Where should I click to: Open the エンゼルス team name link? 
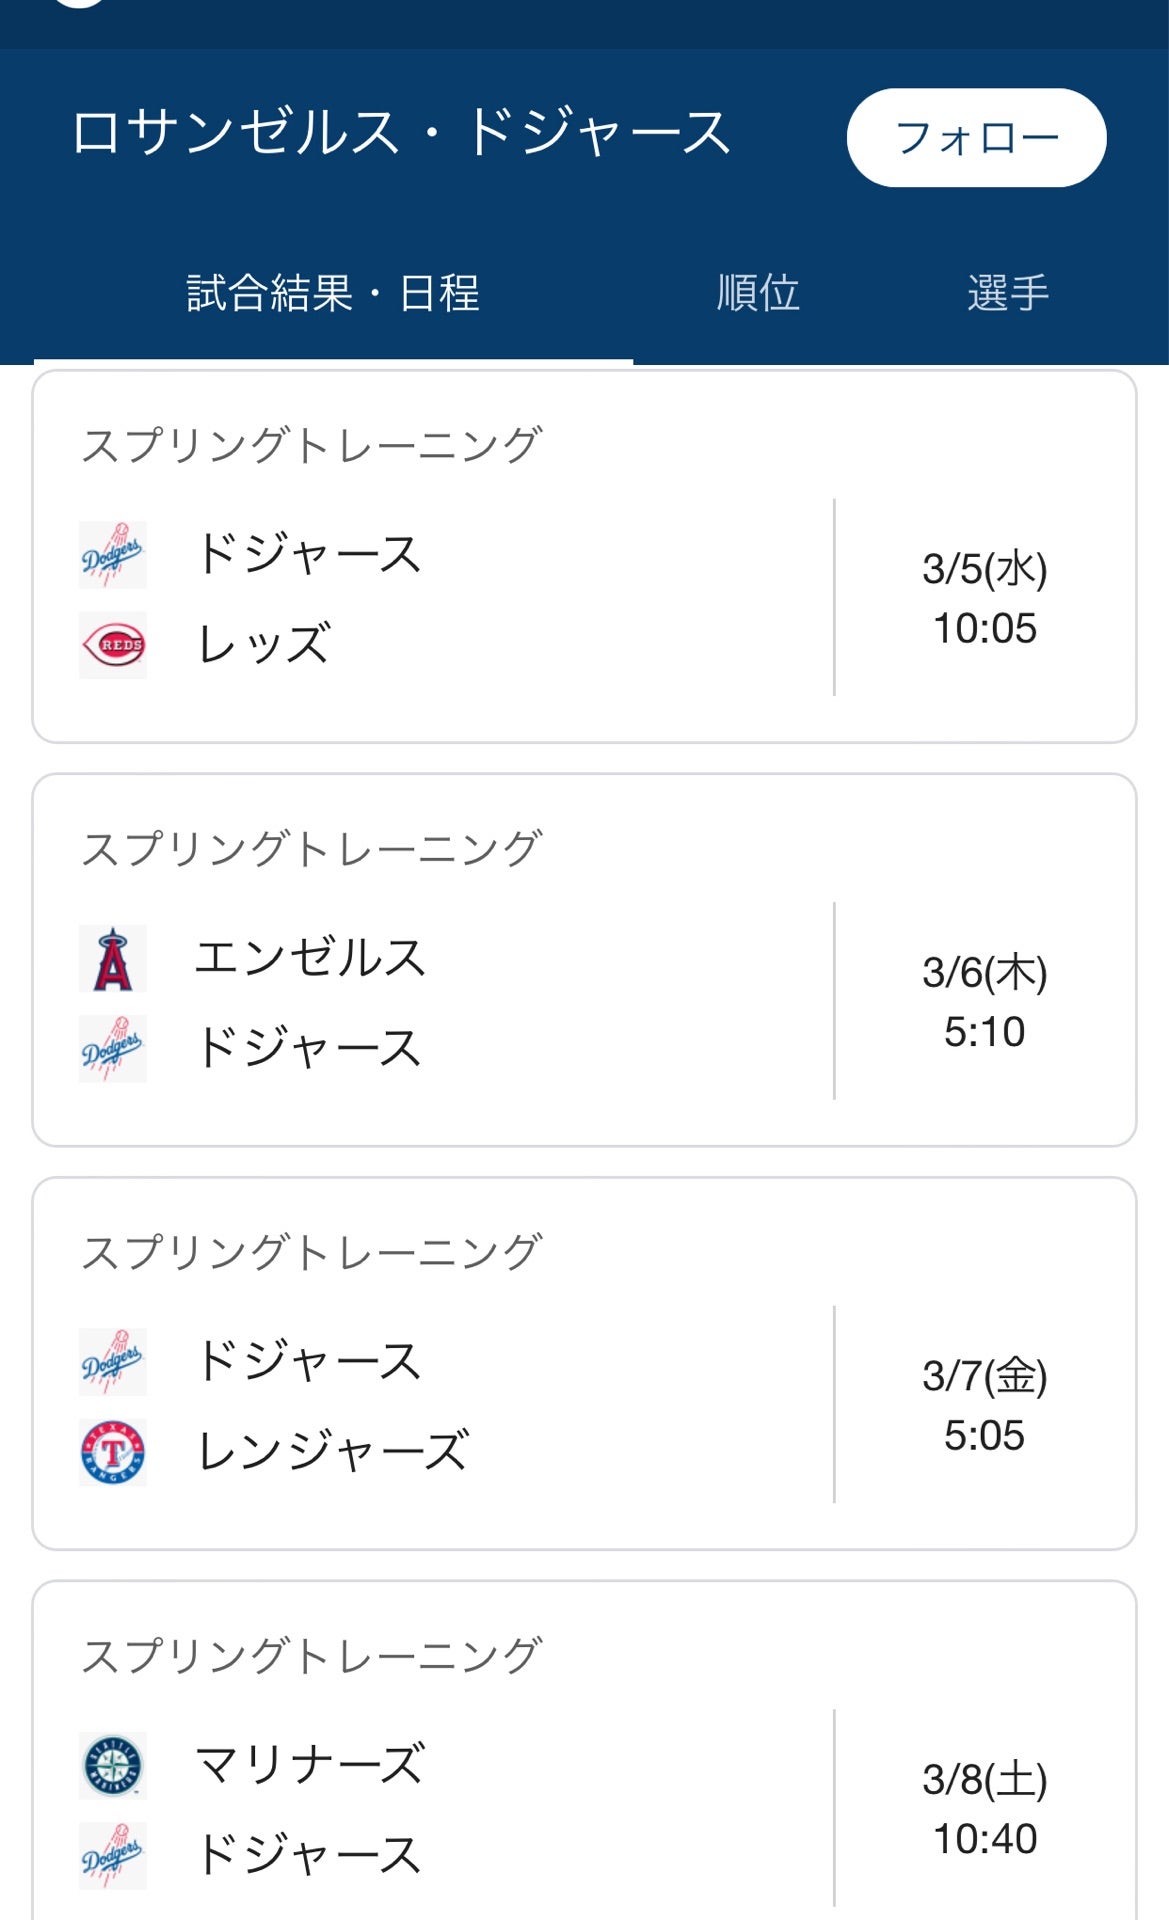tap(310, 958)
